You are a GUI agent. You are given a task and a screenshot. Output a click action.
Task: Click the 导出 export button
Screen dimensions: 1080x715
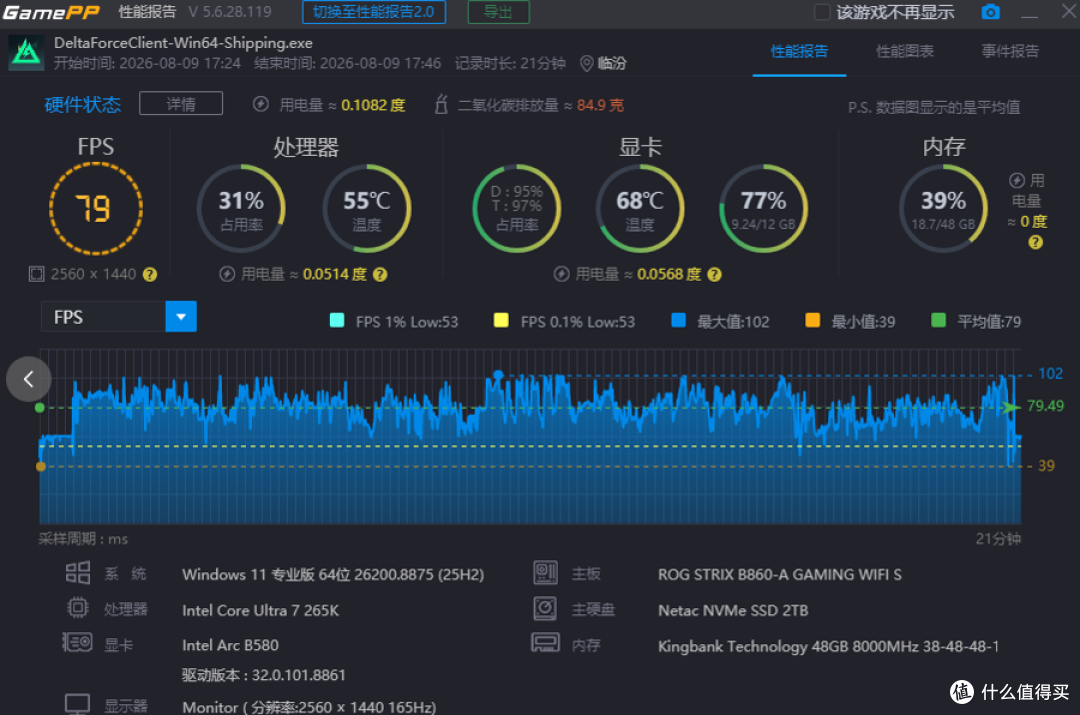coord(499,12)
